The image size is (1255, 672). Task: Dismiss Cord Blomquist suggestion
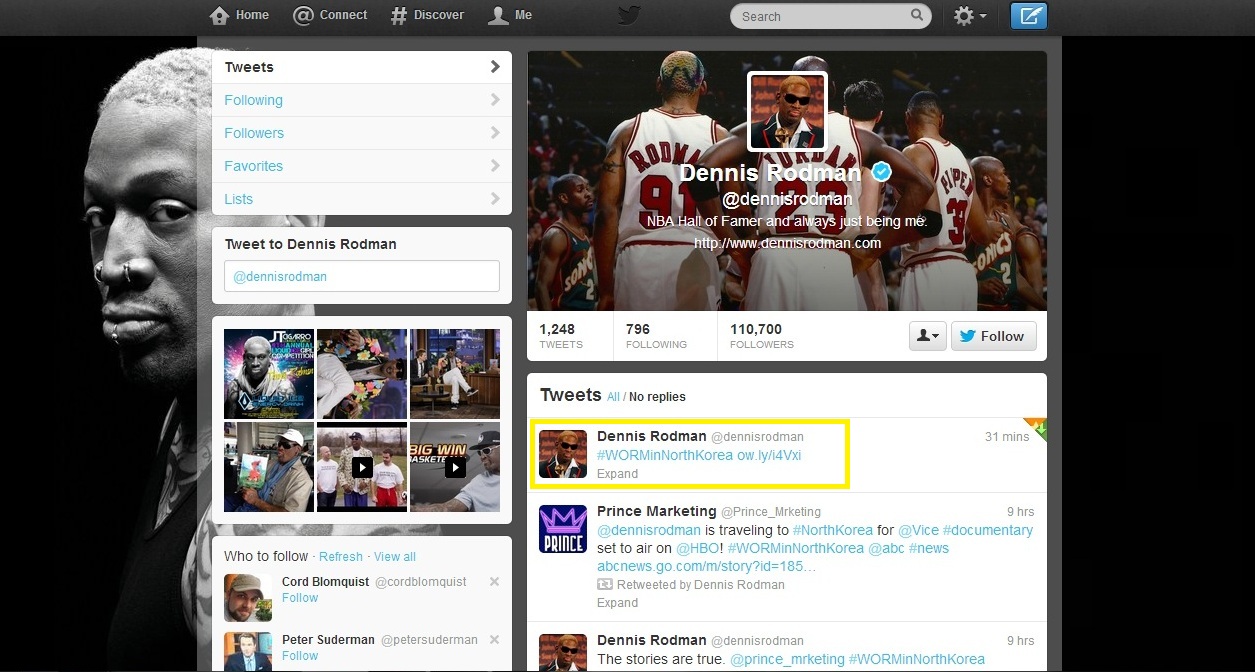coord(494,582)
